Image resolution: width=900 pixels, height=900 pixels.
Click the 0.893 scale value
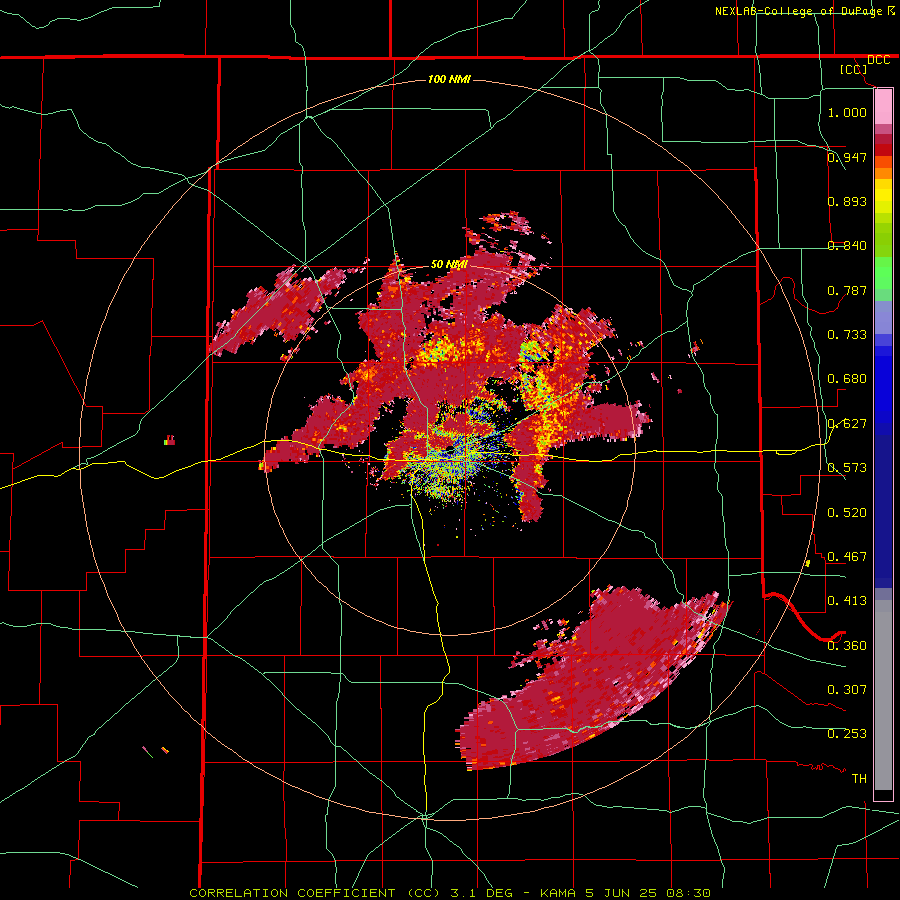click(847, 201)
